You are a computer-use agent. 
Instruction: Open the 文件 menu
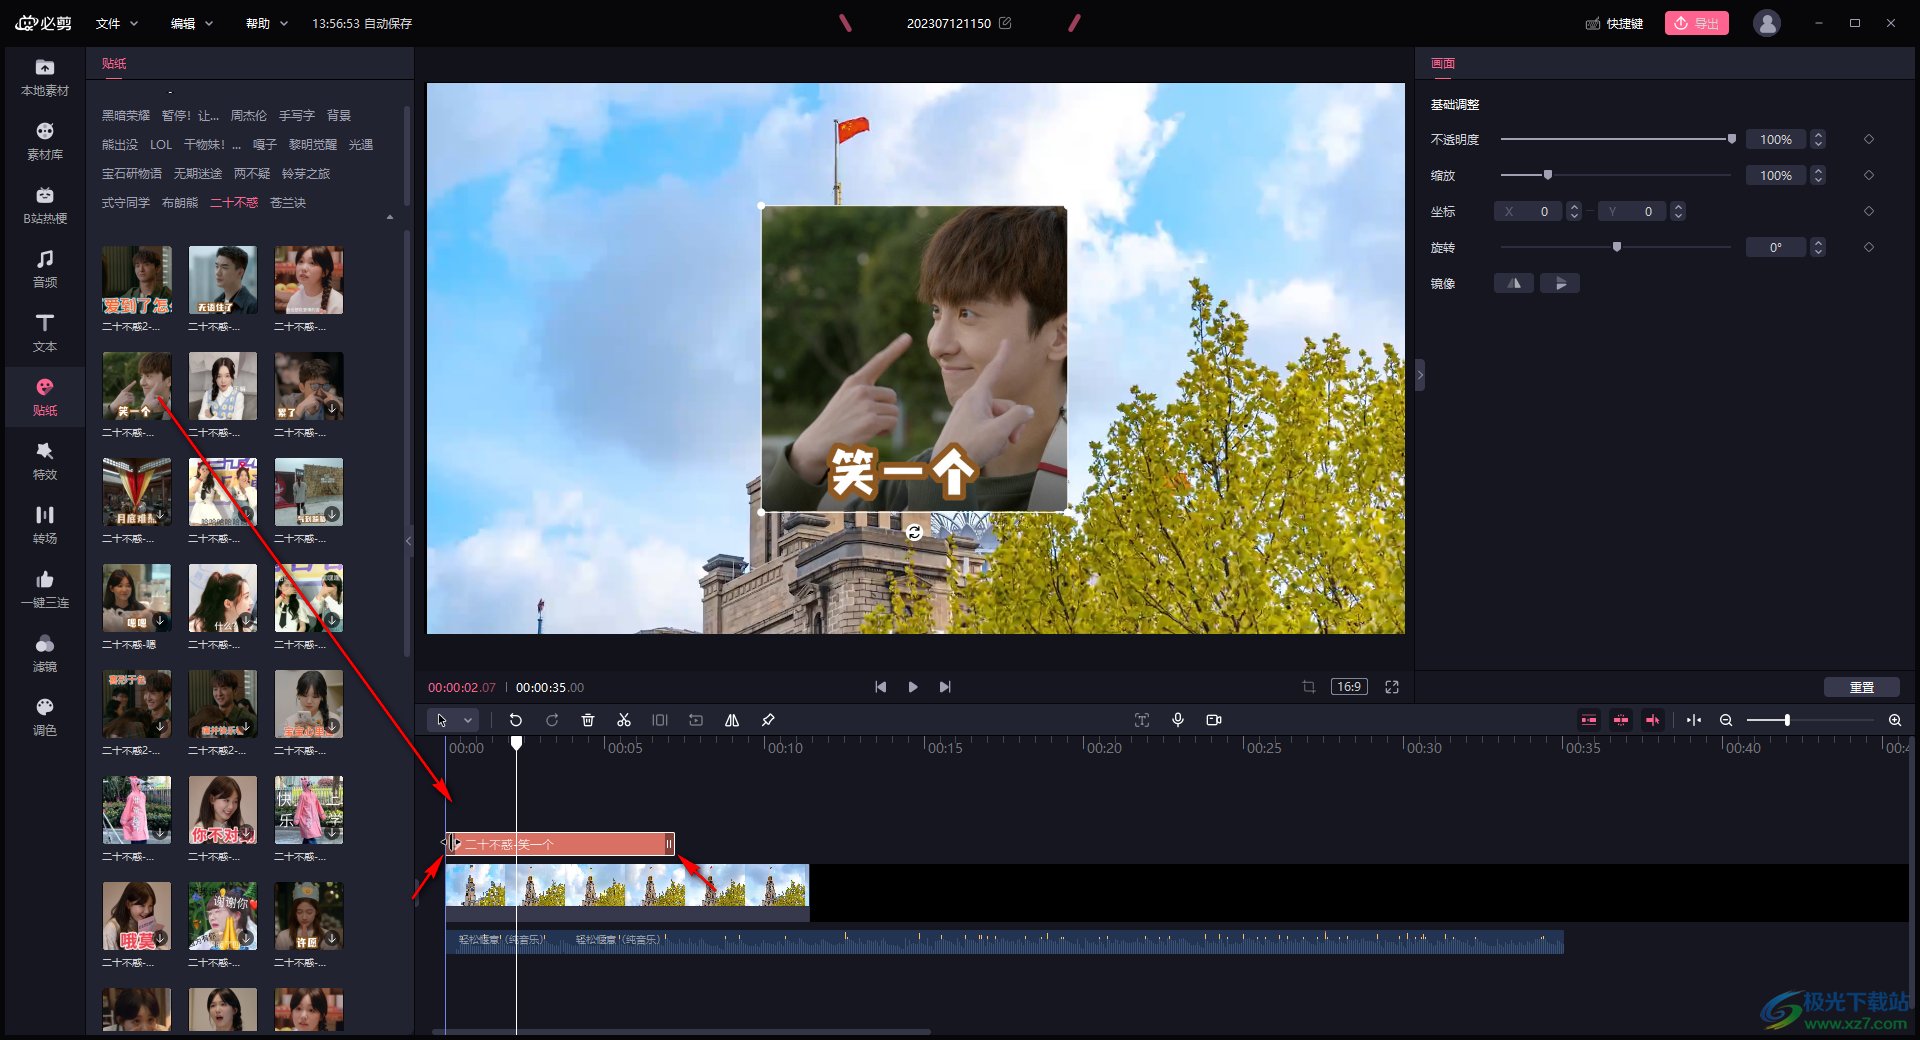tap(117, 23)
